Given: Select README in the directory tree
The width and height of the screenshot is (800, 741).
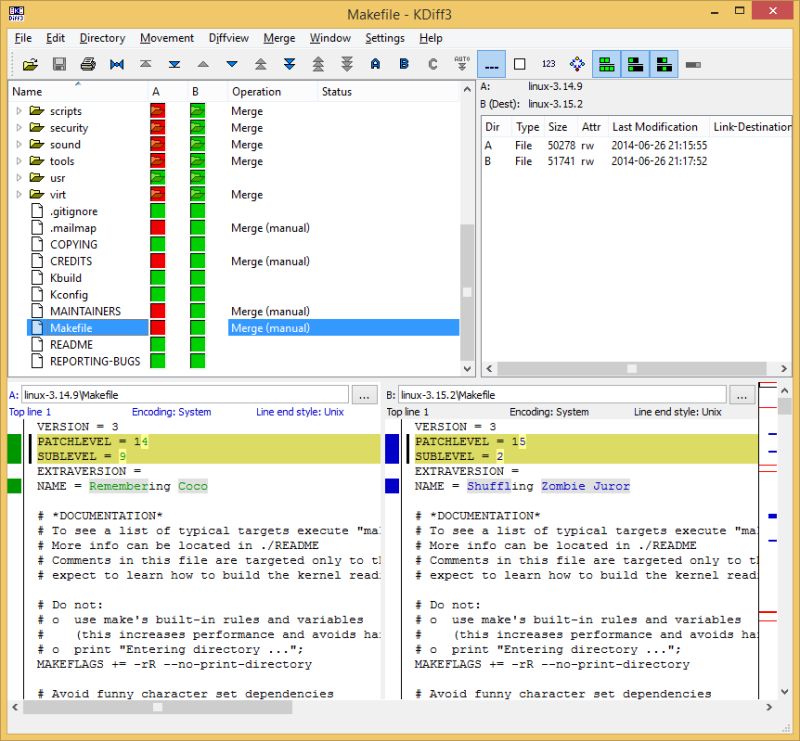Looking at the screenshot, I should tap(71, 344).
